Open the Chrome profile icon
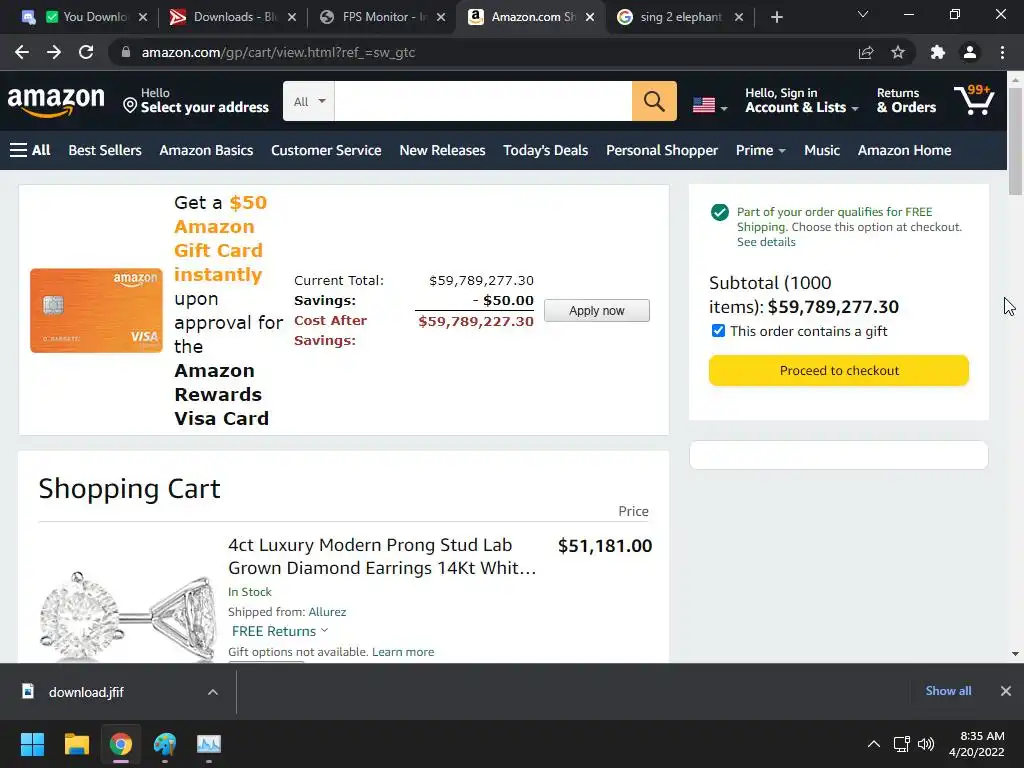Image resolution: width=1024 pixels, height=768 pixels. click(x=970, y=52)
